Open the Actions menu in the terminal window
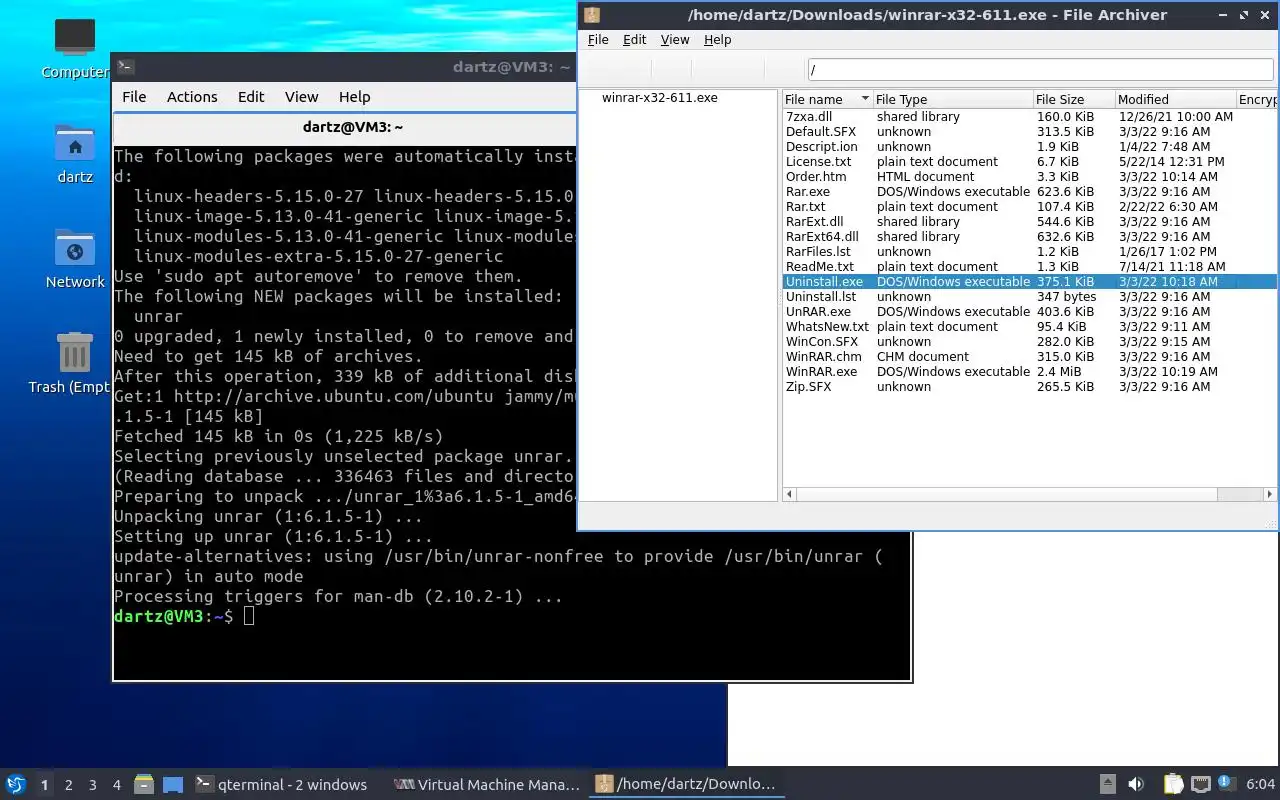 point(192,97)
